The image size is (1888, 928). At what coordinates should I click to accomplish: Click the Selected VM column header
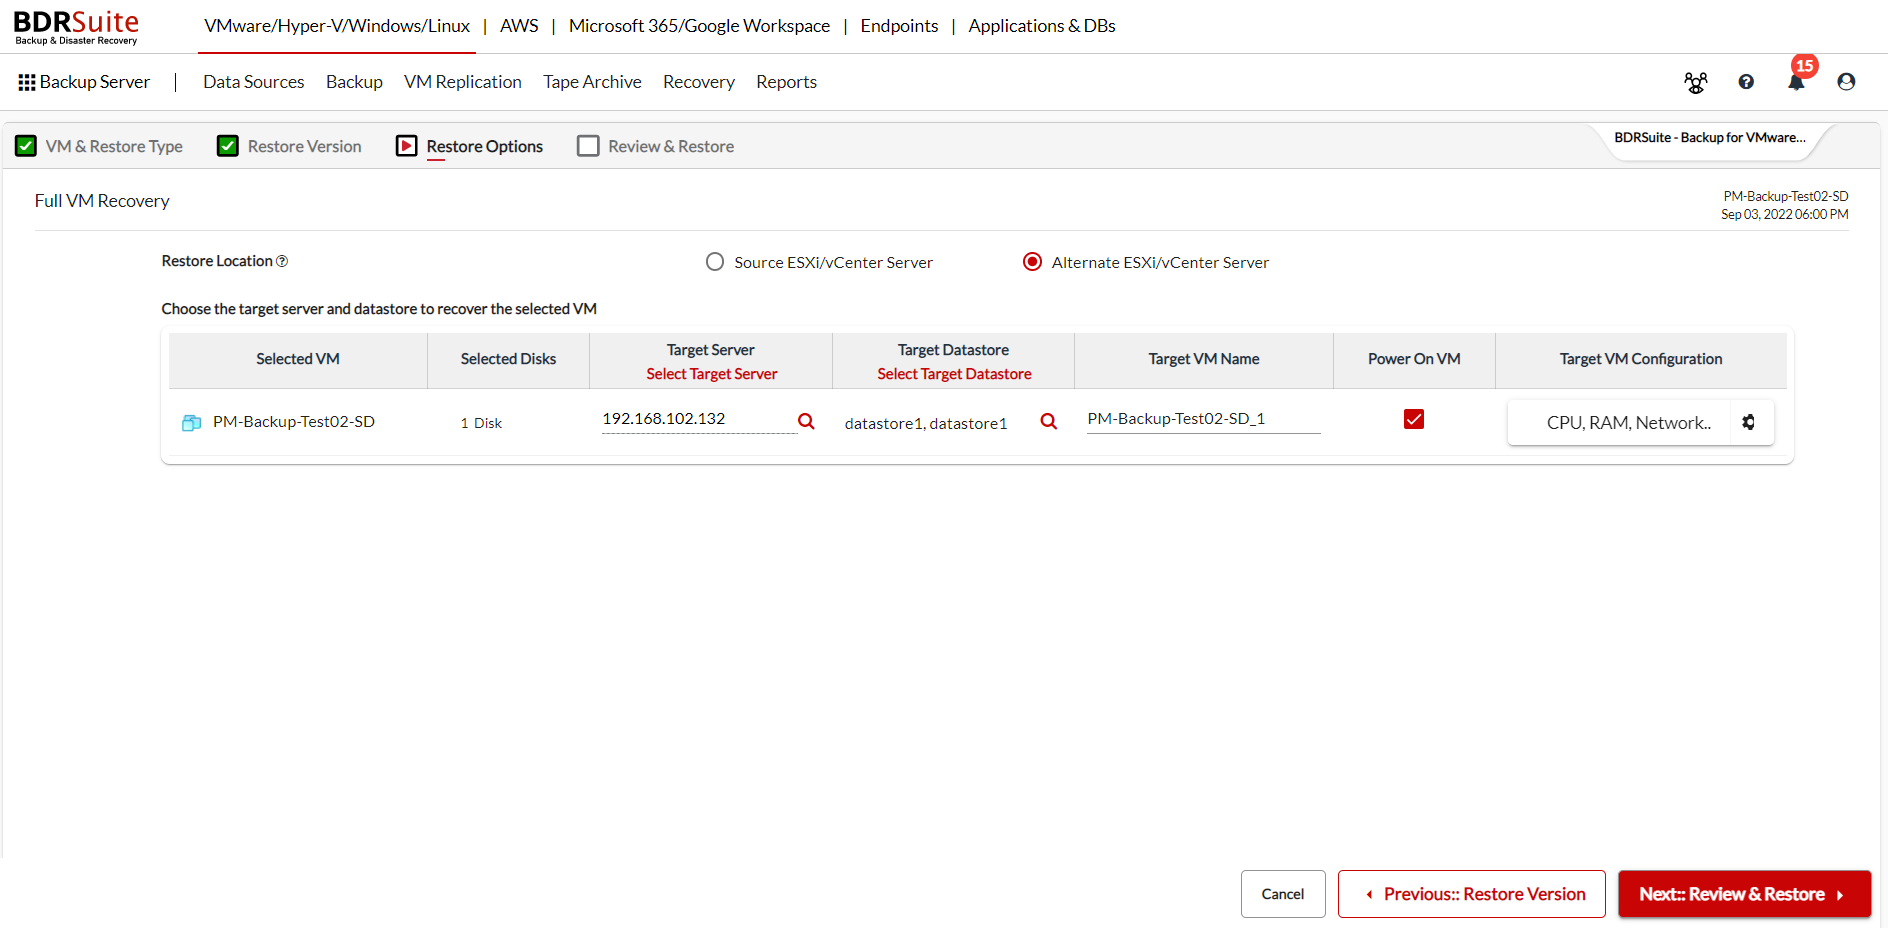click(x=298, y=359)
